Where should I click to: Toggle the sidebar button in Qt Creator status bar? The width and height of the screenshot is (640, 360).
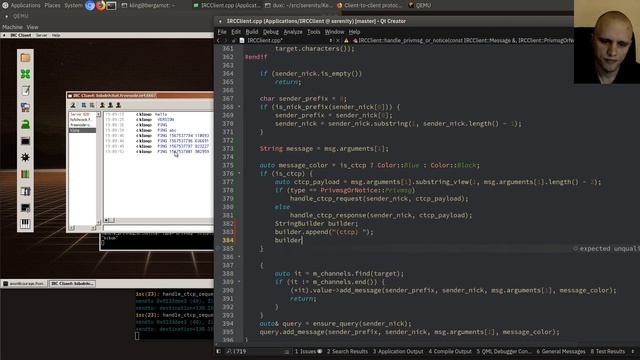click(x=218, y=351)
